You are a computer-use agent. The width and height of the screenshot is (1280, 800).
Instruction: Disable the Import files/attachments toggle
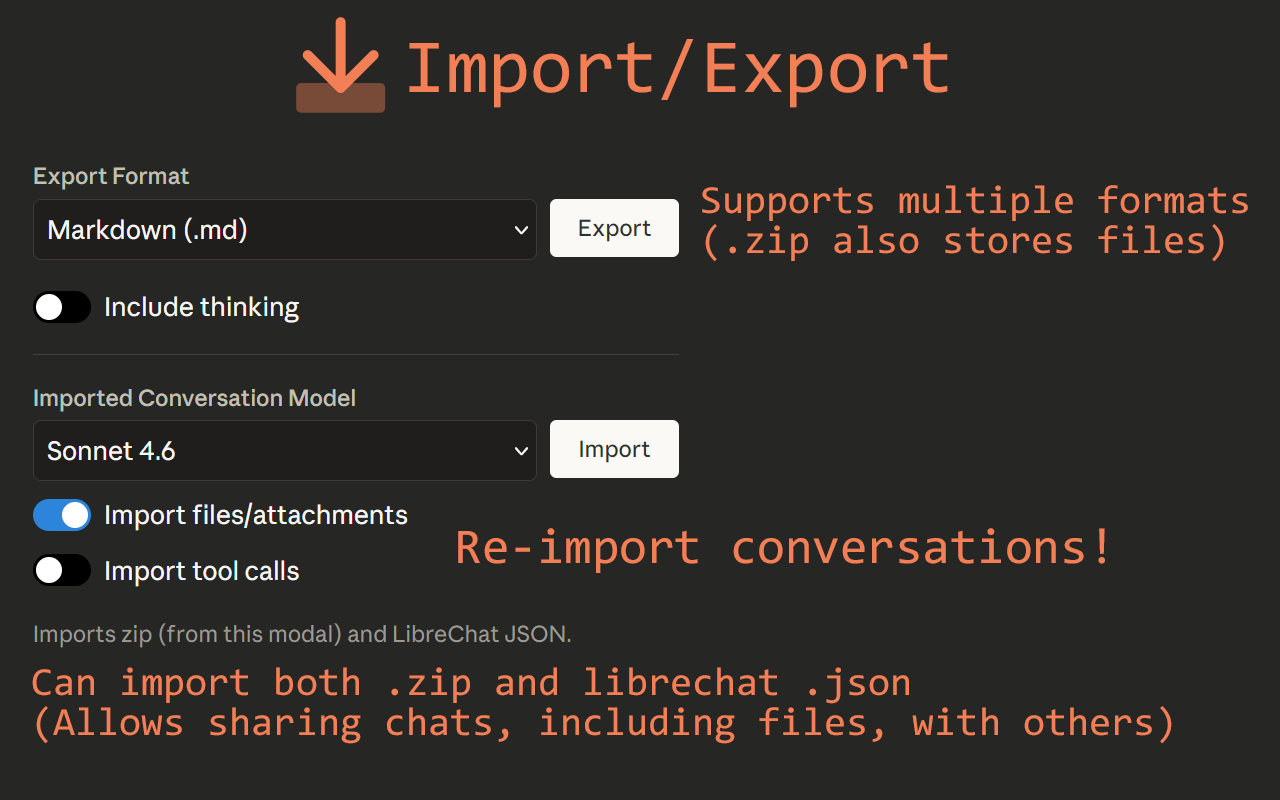[x=62, y=515]
